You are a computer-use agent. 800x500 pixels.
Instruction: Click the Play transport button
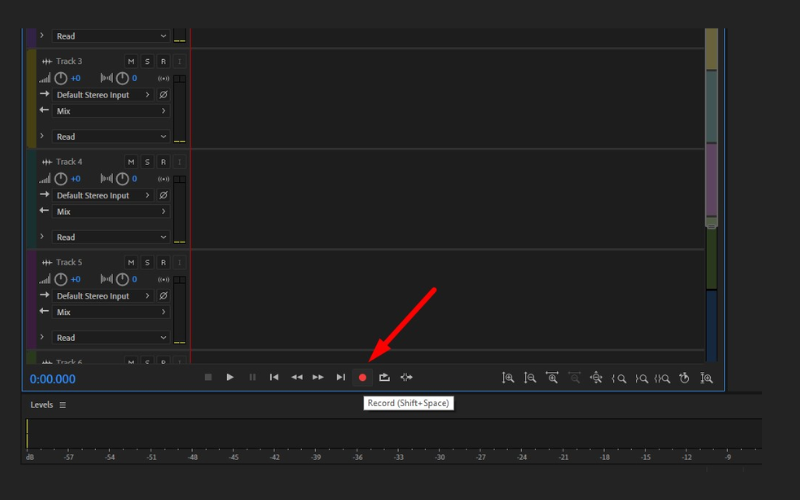click(x=230, y=377)
